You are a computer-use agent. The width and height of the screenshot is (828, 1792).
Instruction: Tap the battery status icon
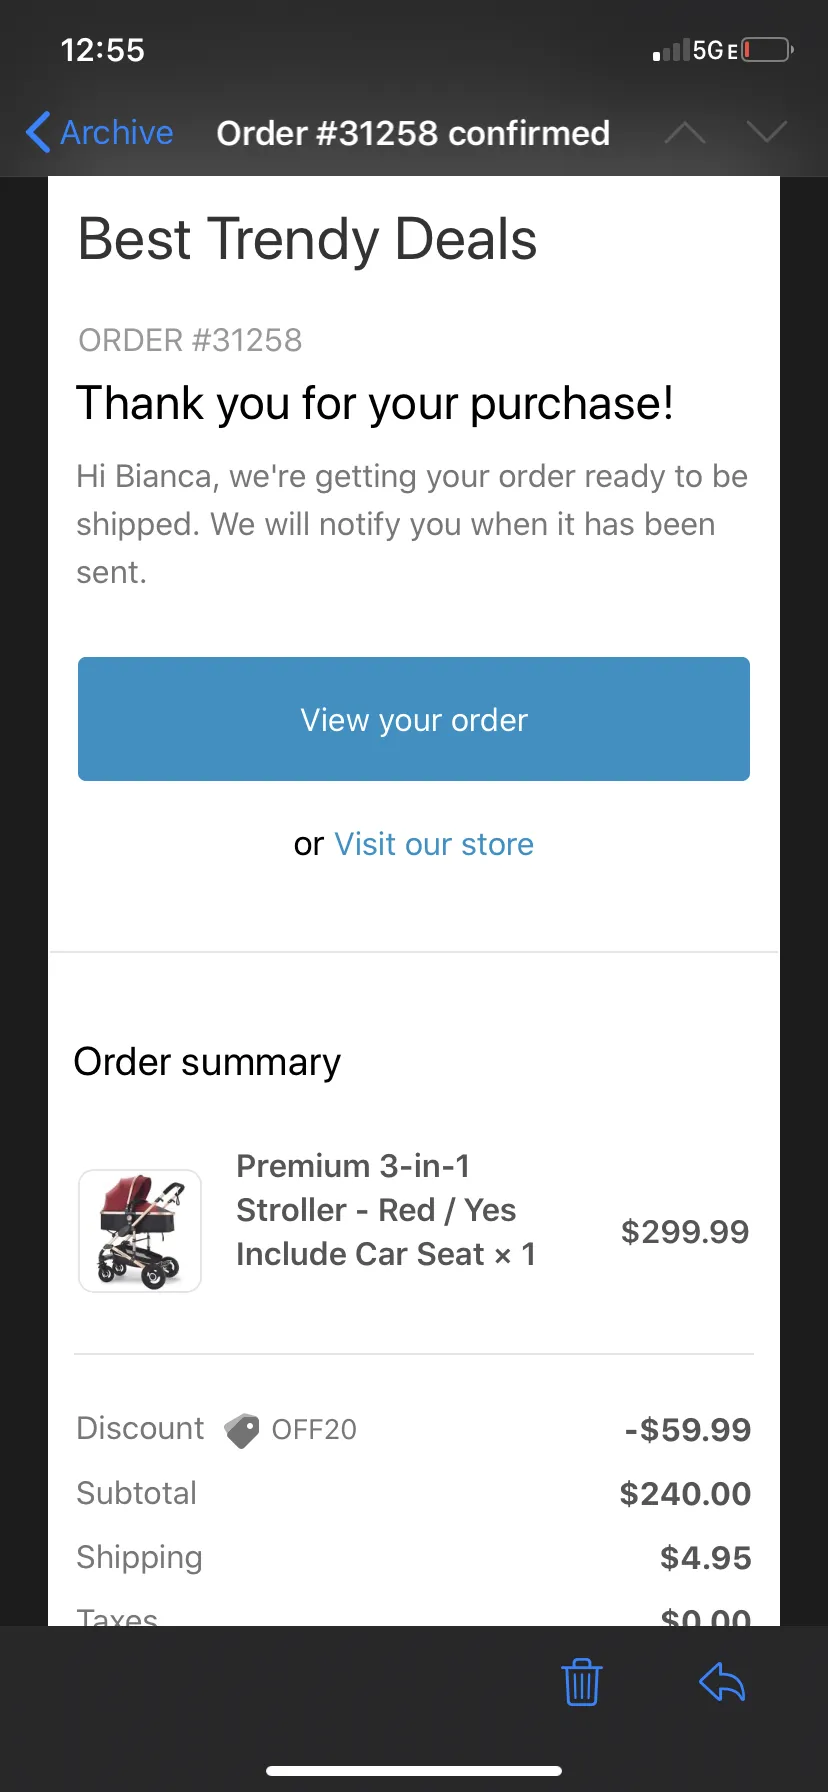[767, 50]
